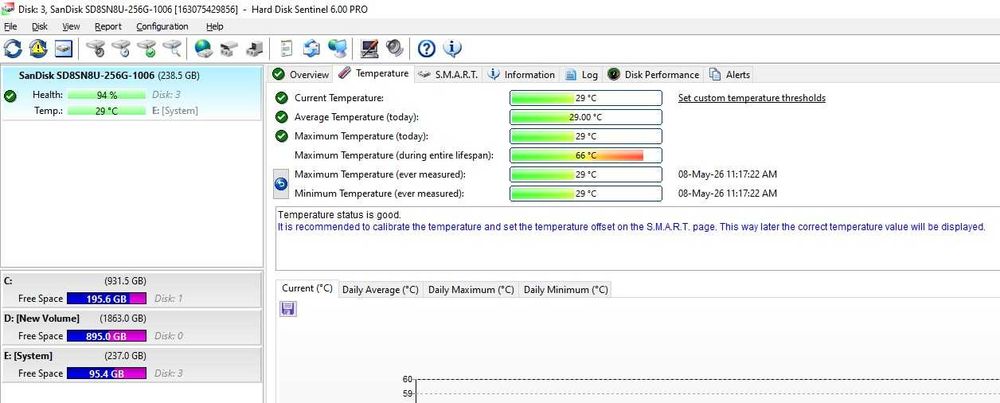Click the two-drives toolbar icon
The width and height of the screenshot is (1000, 403).
(229, 48)
